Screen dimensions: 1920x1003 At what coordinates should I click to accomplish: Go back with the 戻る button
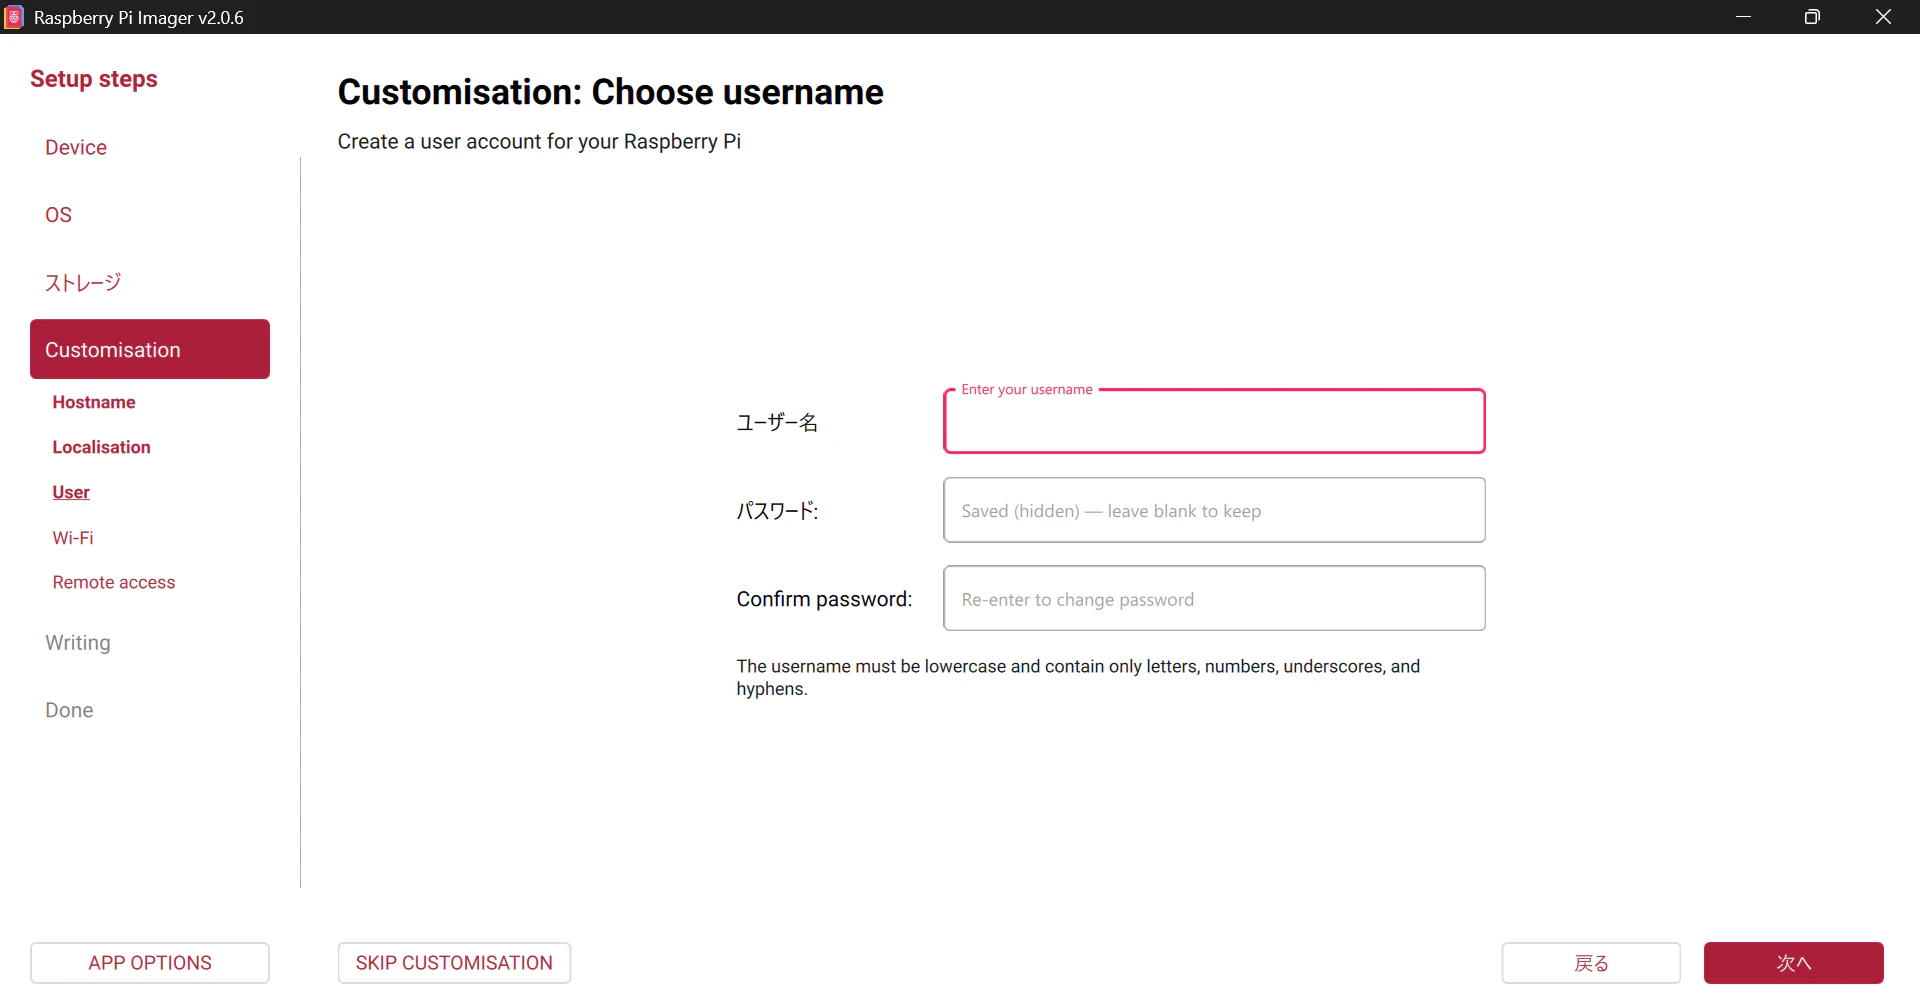(1591, 963)
